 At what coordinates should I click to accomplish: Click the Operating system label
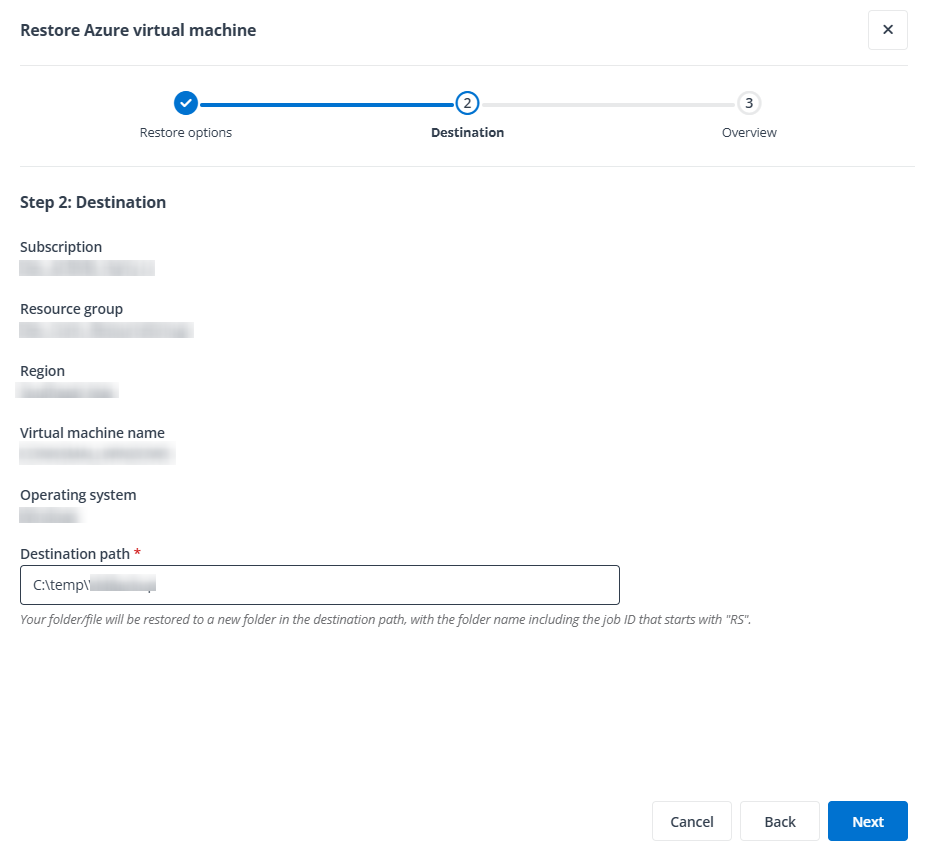(78, 495)
